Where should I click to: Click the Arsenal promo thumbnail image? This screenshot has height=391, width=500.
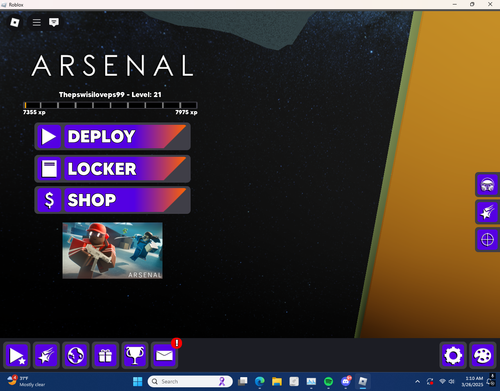112,250
